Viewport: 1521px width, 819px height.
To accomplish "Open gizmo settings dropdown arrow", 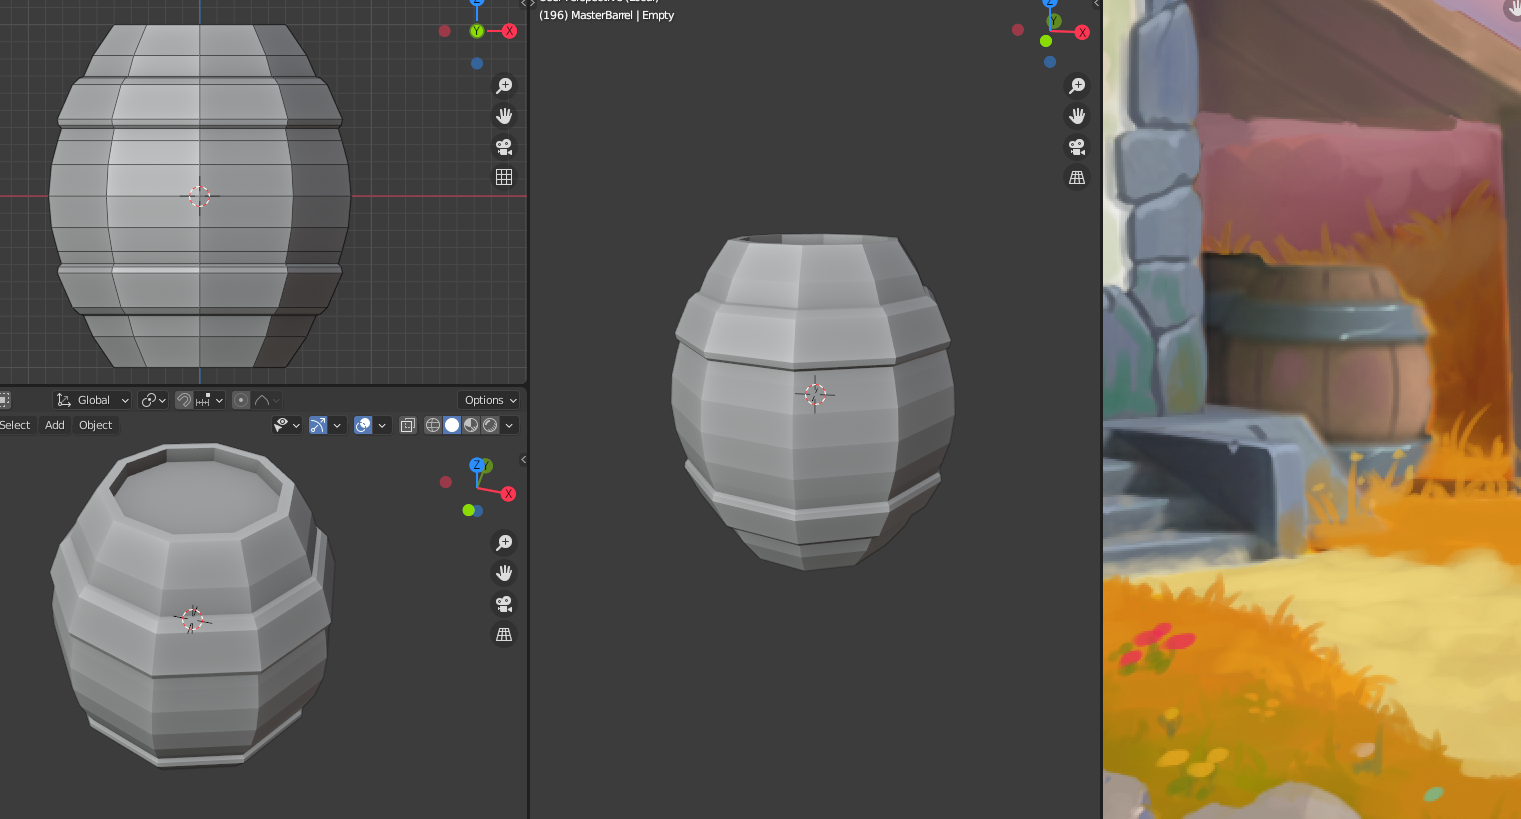I will point(337,425).
